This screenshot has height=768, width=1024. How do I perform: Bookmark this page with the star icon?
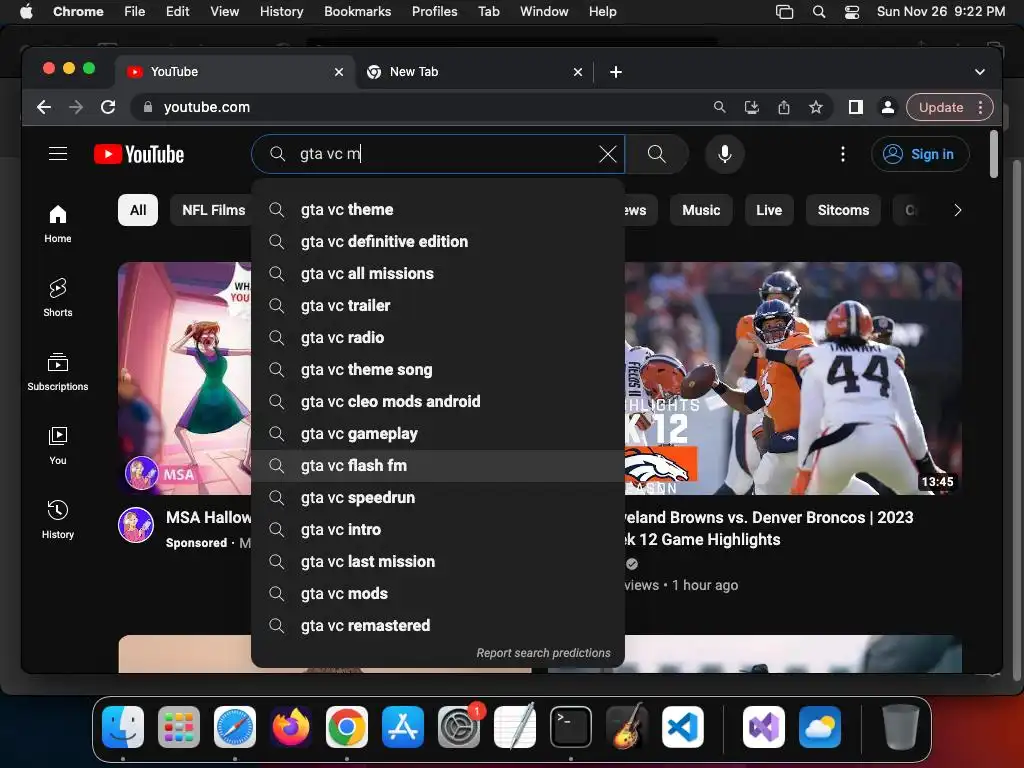816,107
